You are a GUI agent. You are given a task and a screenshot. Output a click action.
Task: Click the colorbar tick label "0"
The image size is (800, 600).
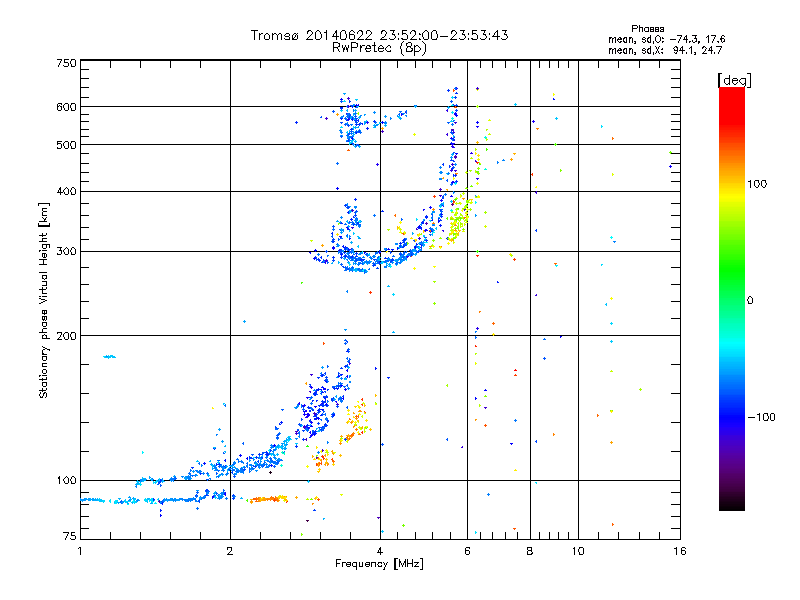point(750,301)
